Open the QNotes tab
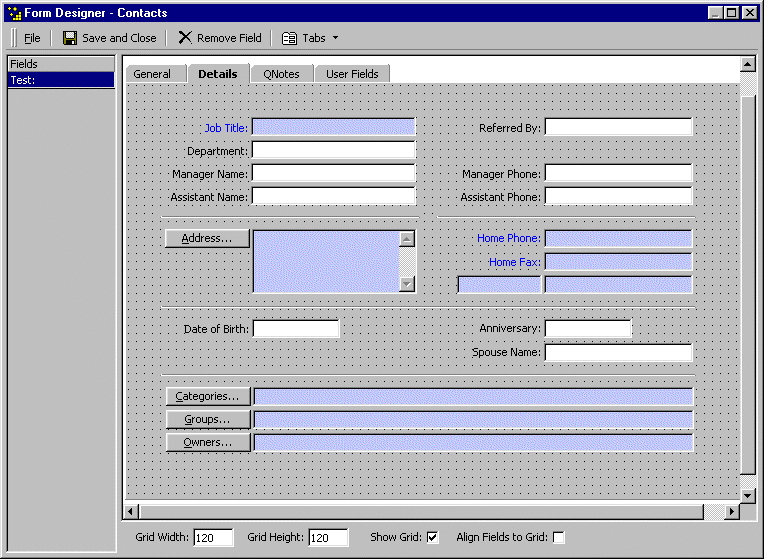This screenshot has width=764, height=559. click(281, 74)
